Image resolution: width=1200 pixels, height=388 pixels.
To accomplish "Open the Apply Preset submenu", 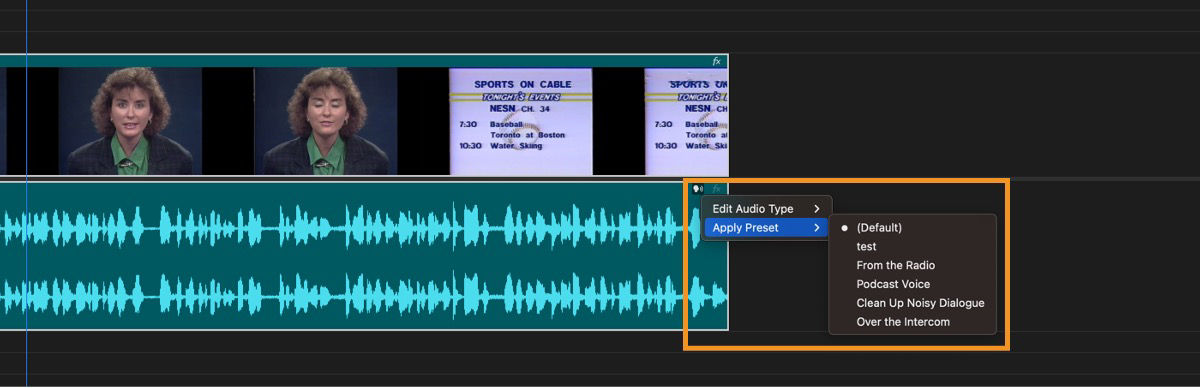I will click(766, 228).
